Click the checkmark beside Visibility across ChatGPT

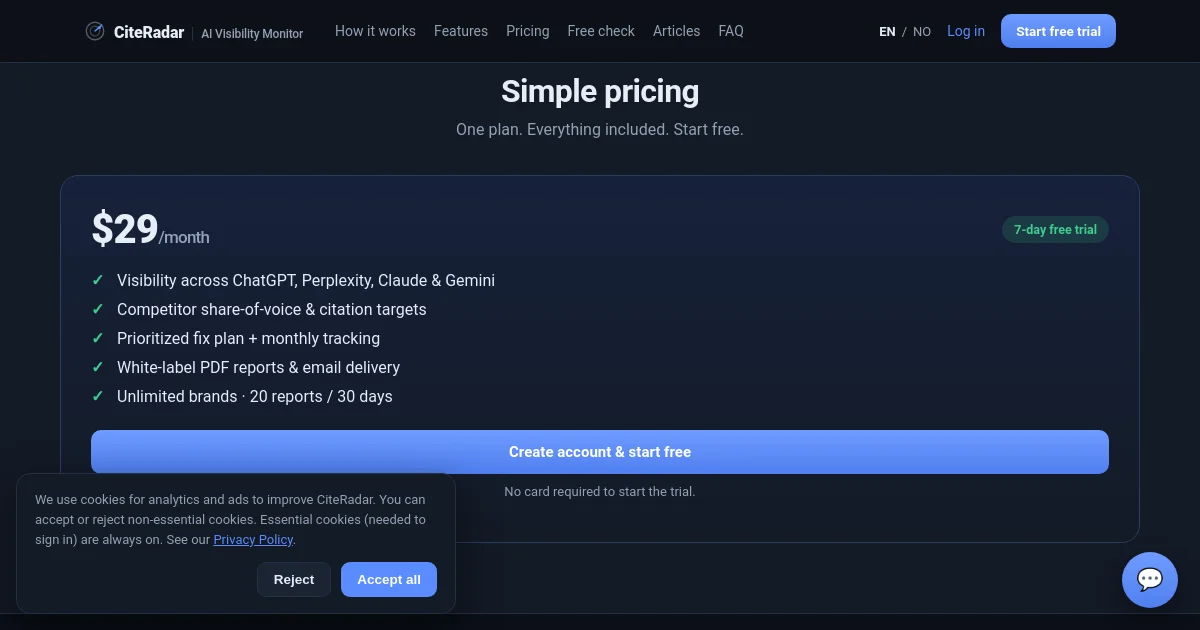point(98,280)
